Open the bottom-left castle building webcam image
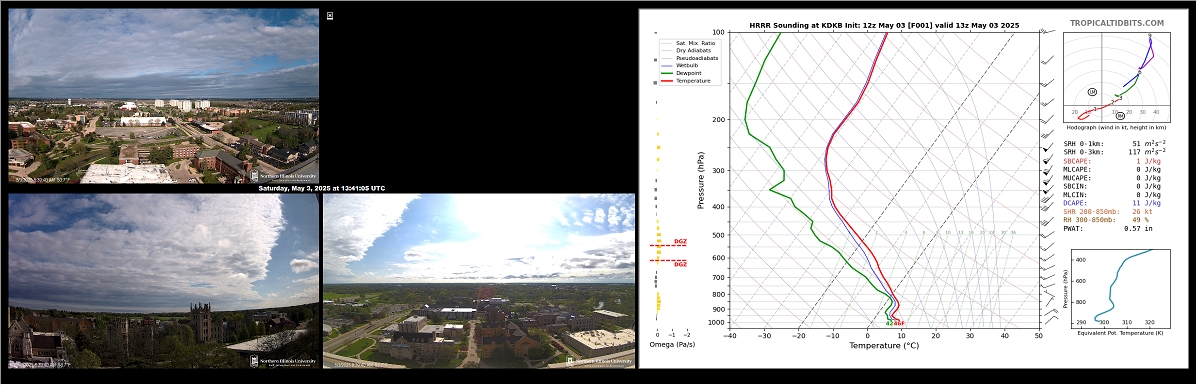The height and width of the screenshot is (385, 1197). click(x=163, y=281)
